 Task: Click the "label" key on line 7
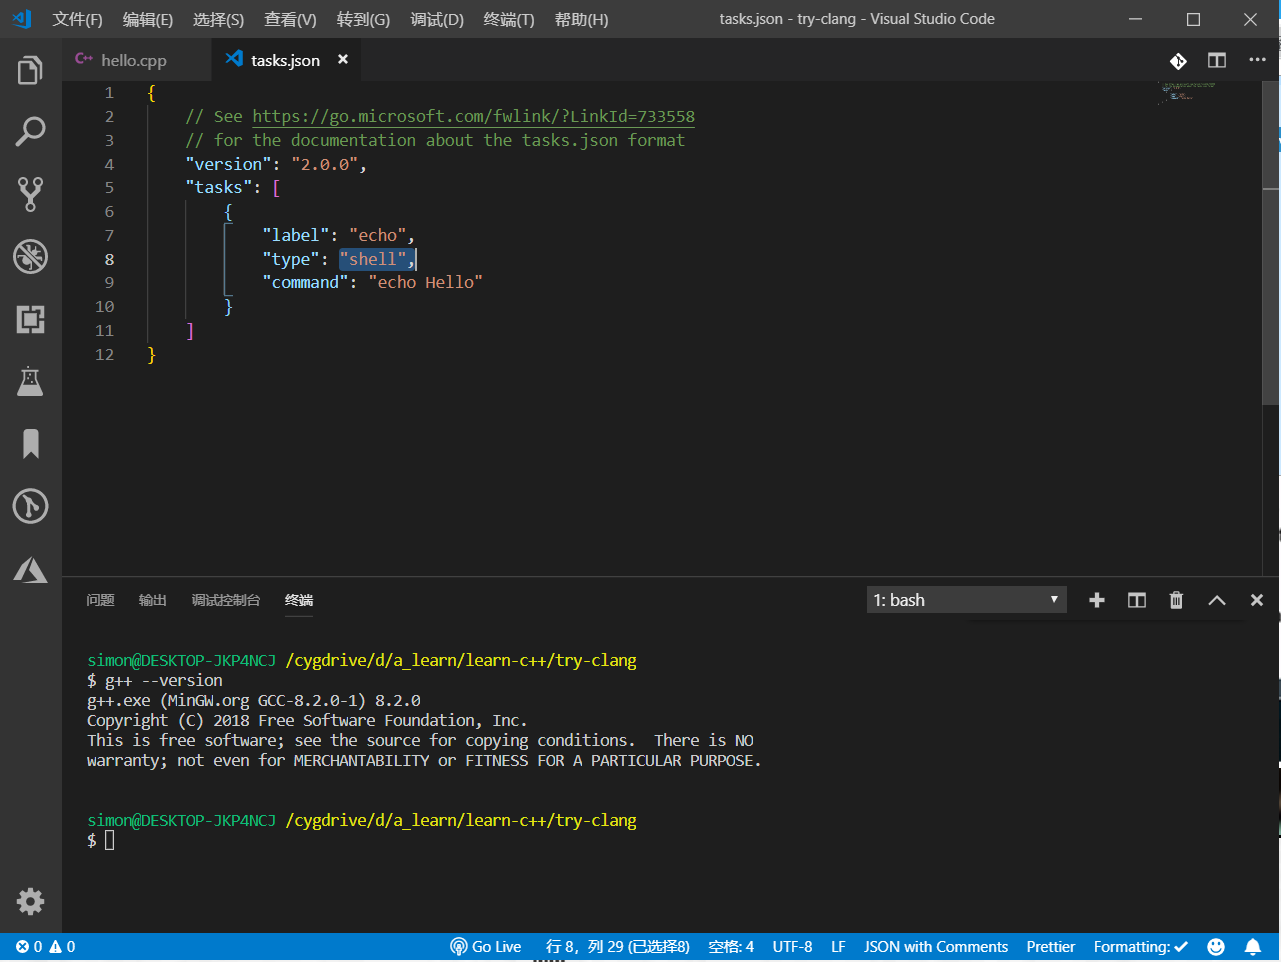[296, 235]
